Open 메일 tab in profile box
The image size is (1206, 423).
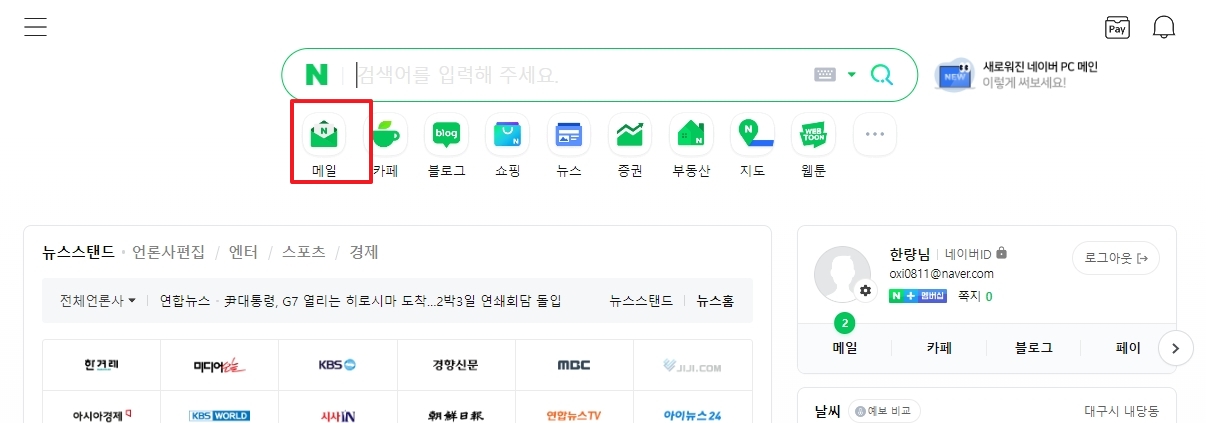point(845,348)
